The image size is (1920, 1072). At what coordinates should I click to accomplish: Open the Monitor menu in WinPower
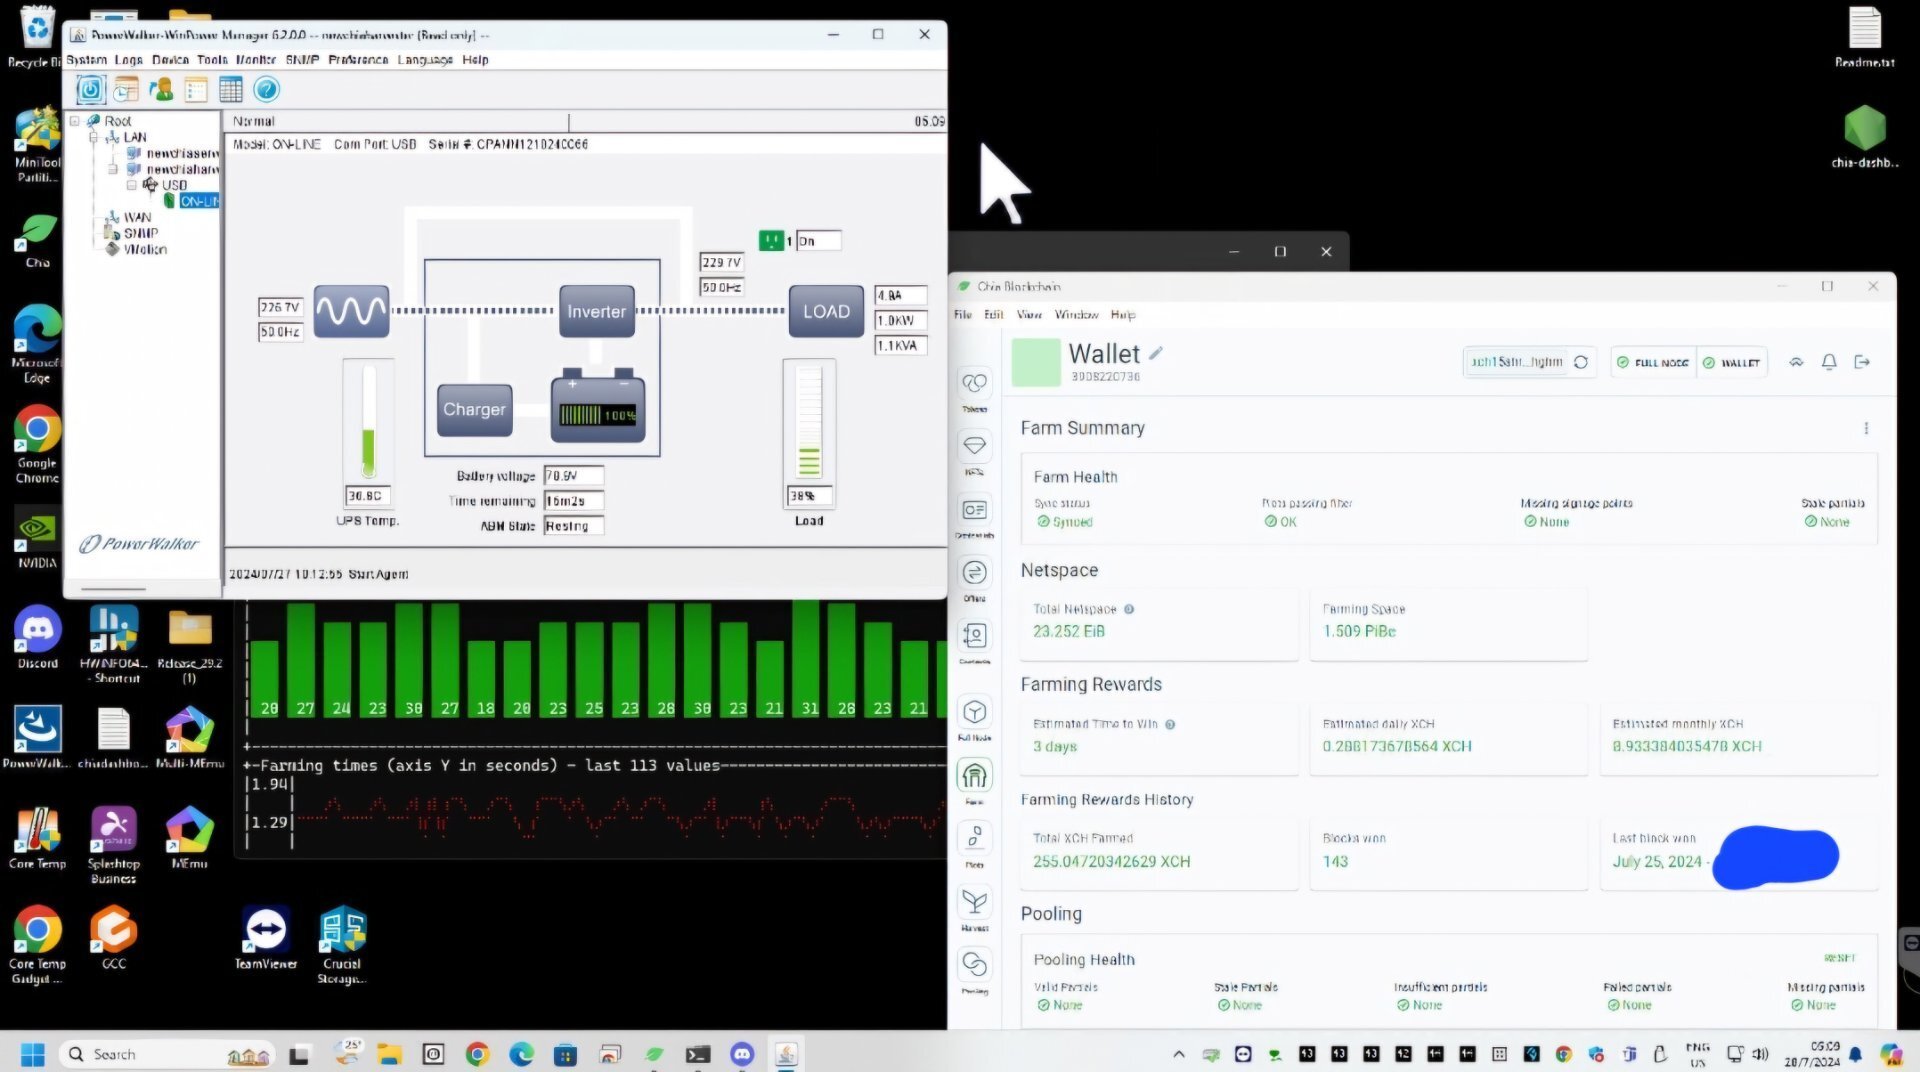(256, 60)
